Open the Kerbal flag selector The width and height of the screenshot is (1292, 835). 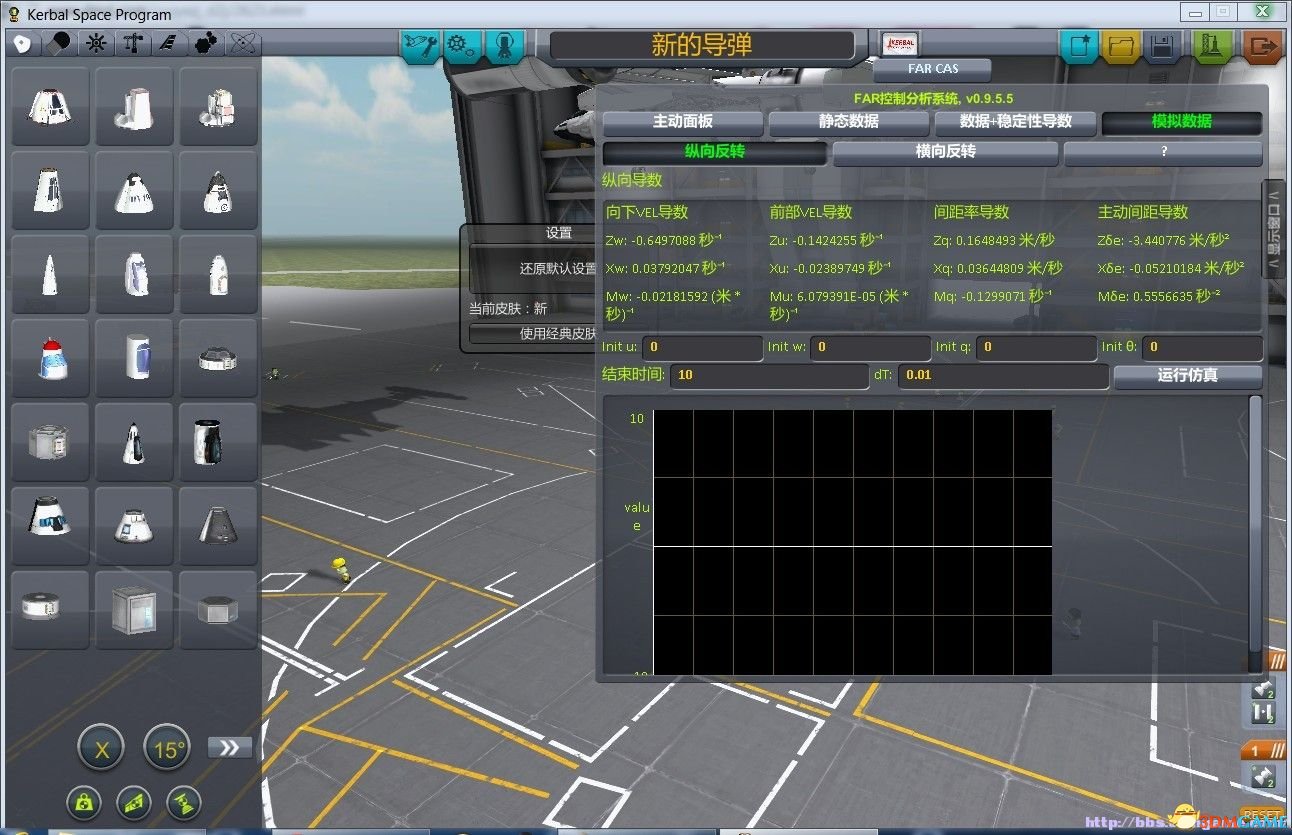tap(899, 44)
